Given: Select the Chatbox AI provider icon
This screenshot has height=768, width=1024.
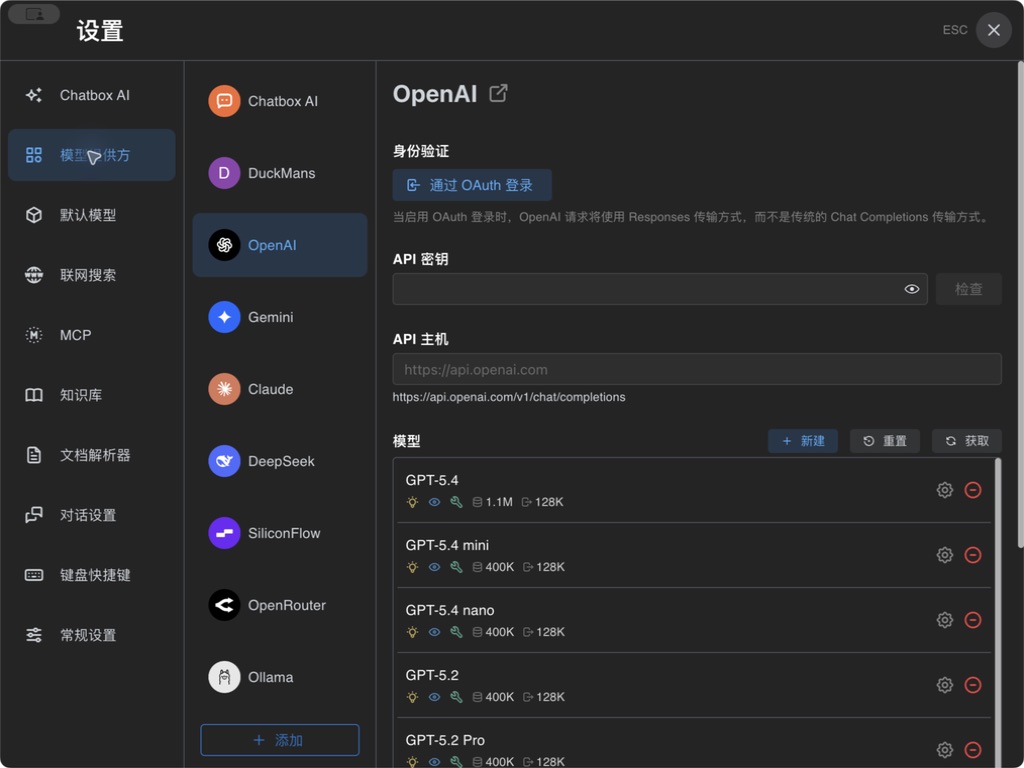Looking at the screenshot, I should pyautogui.click(x=224, y=101).
